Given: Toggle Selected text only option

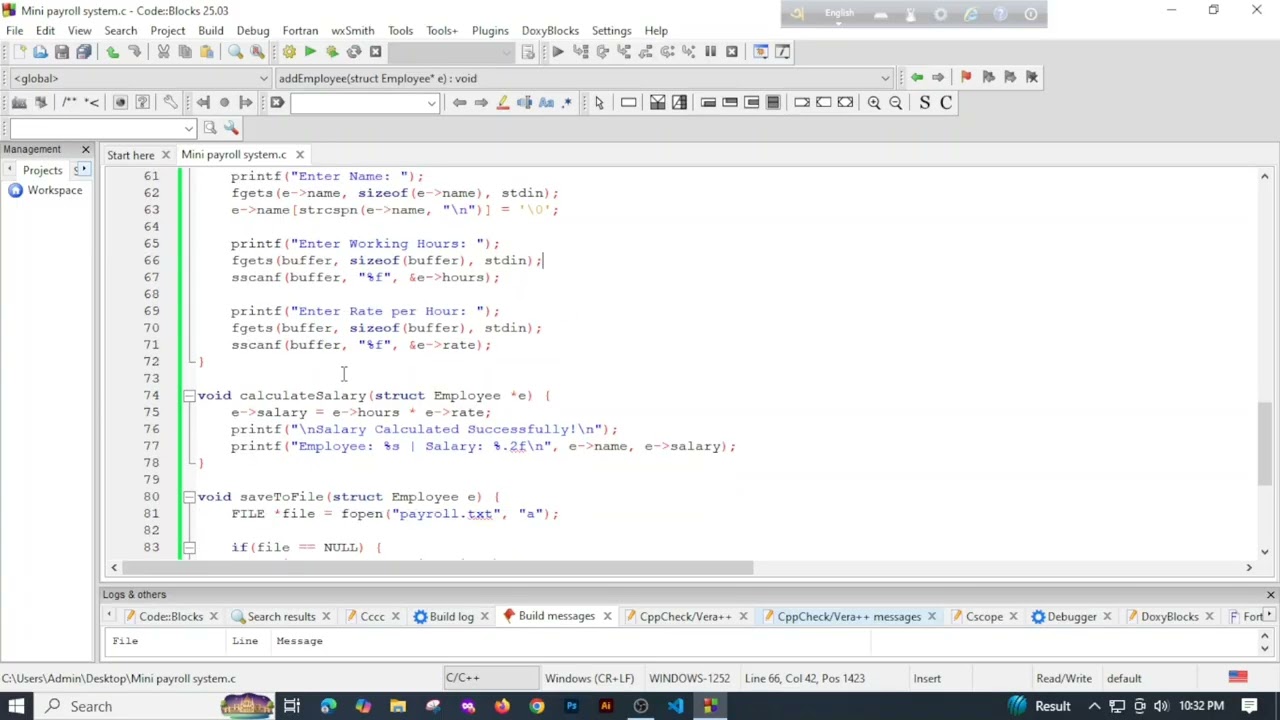Looking at the screenshot, I should pyautogui.click(x=524, y=102).
